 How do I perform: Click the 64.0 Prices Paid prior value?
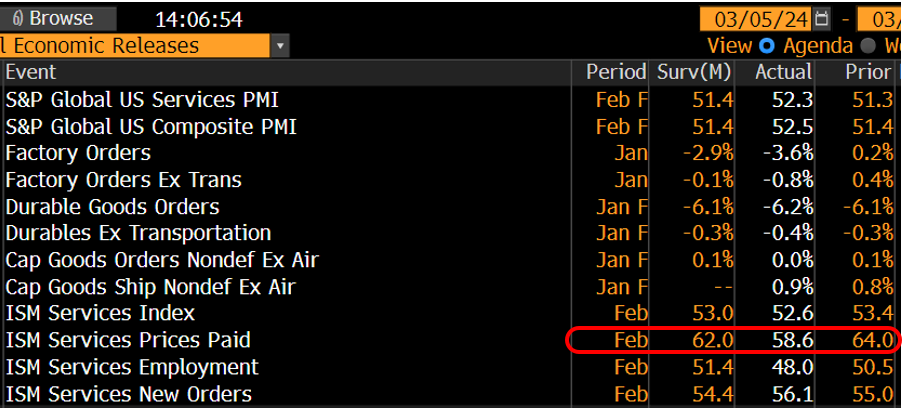tap(872, 340)
